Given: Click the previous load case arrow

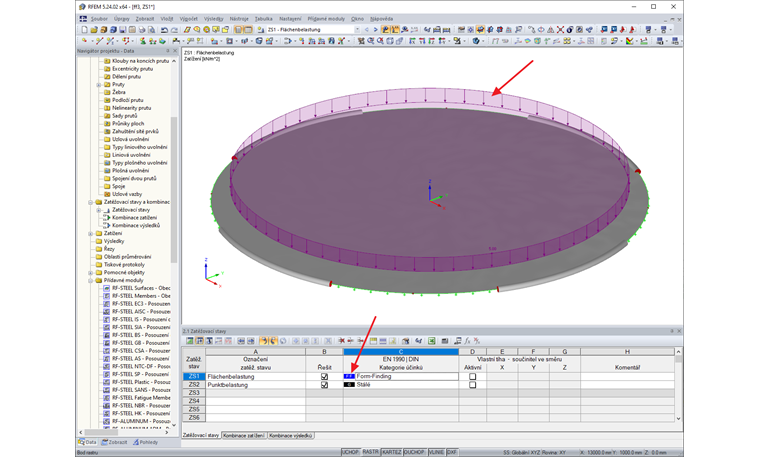Looking at the screenshot, I should coord(367,30).
